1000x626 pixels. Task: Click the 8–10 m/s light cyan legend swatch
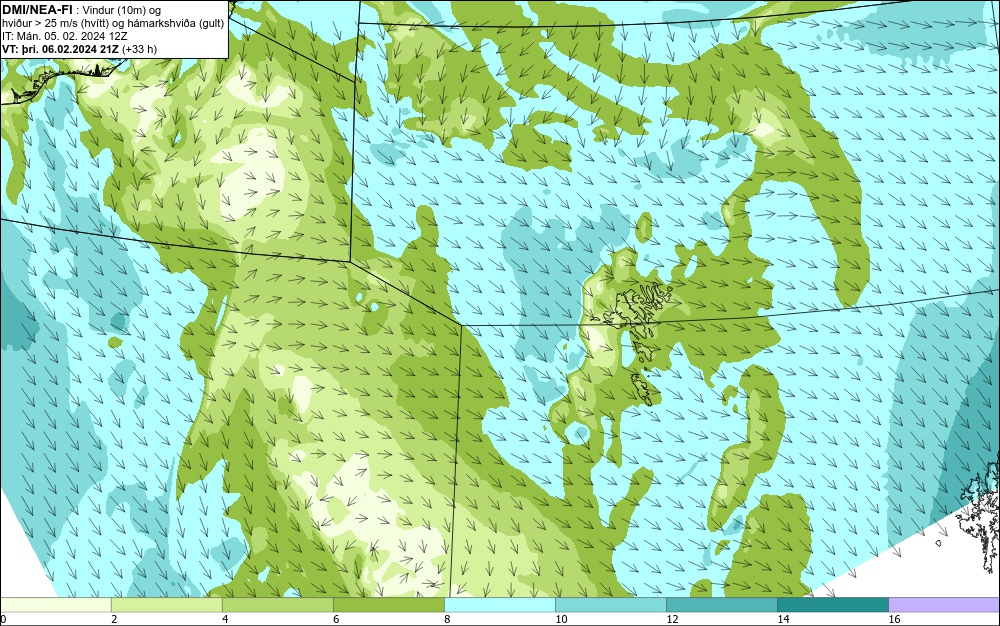coord(499,604)
